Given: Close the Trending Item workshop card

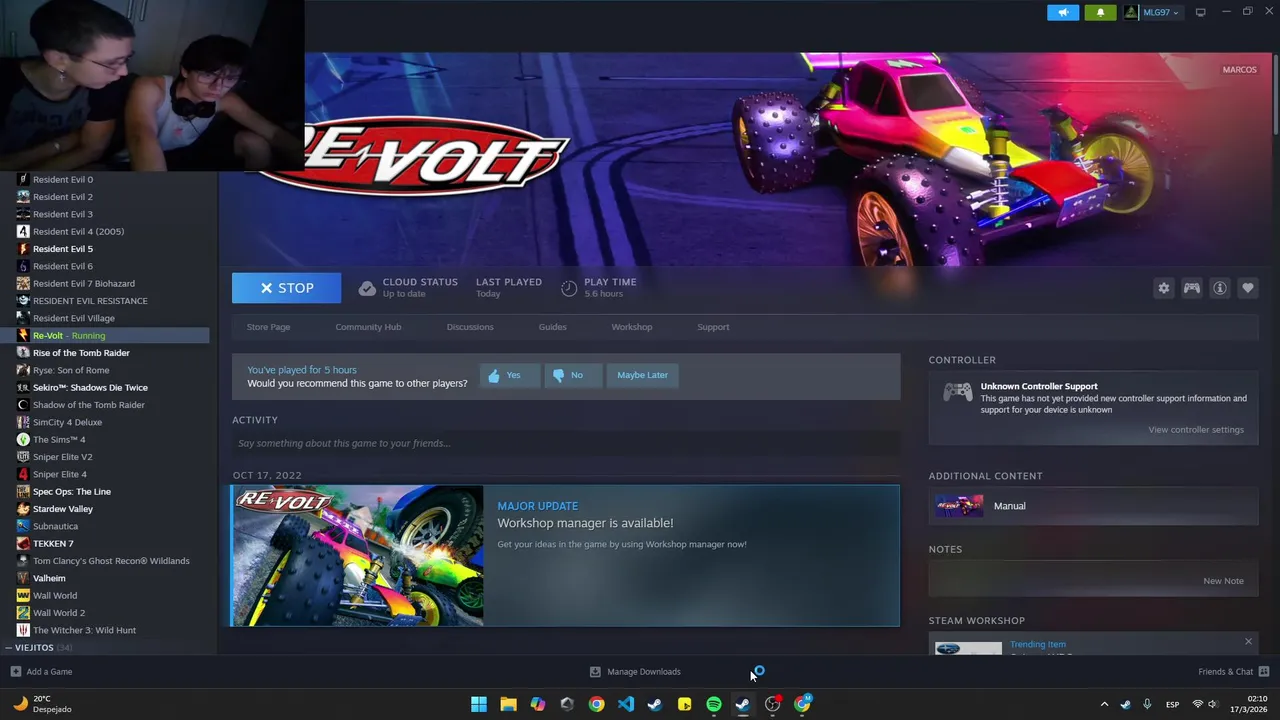Looking at the screenshot, I should 1248,642.
